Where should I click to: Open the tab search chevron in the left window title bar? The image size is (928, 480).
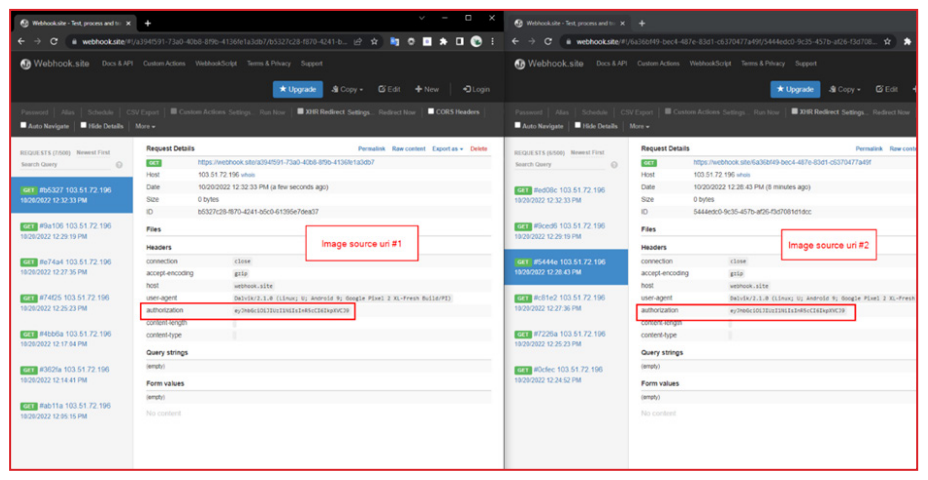pos(421,18)
